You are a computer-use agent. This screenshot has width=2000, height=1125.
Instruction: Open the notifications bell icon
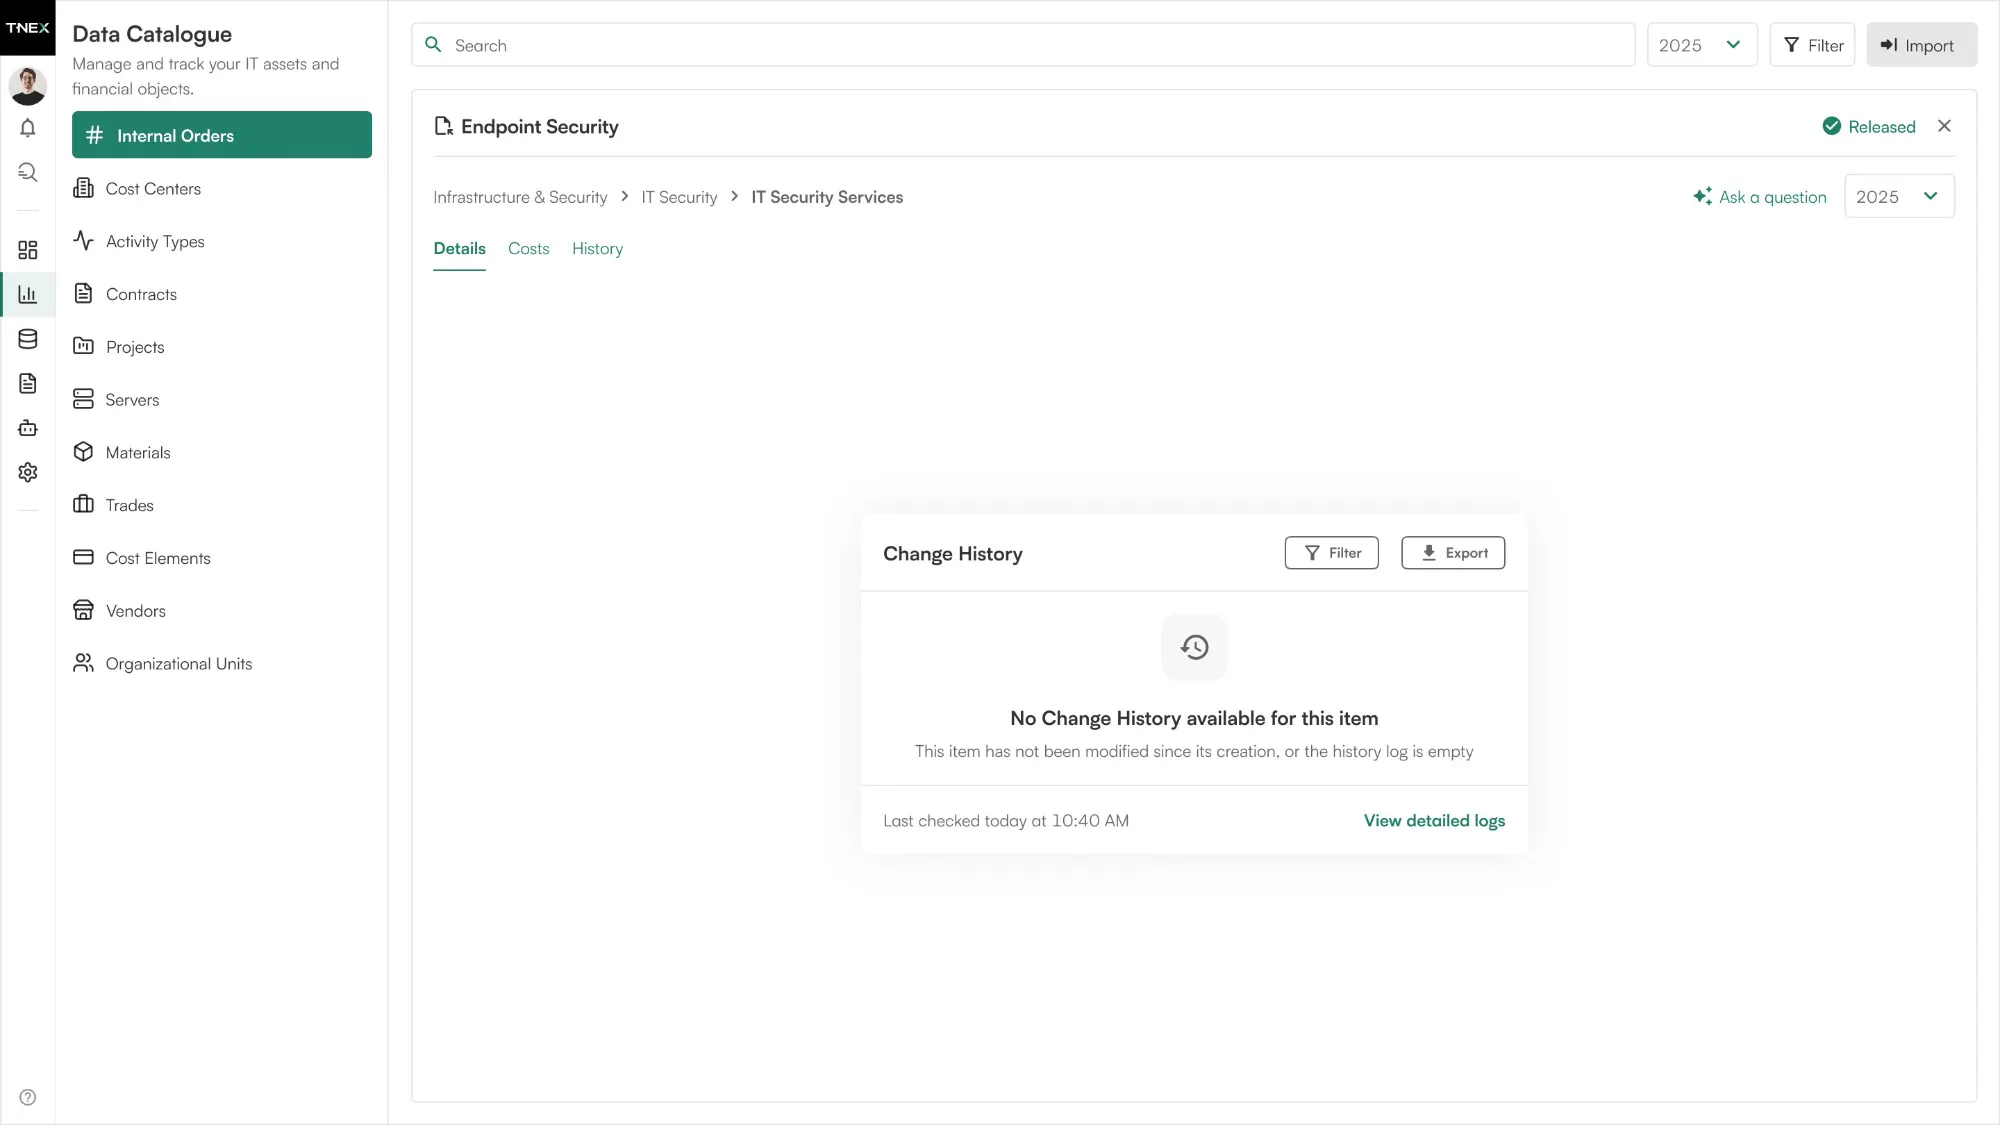click(x=28, y=128)
